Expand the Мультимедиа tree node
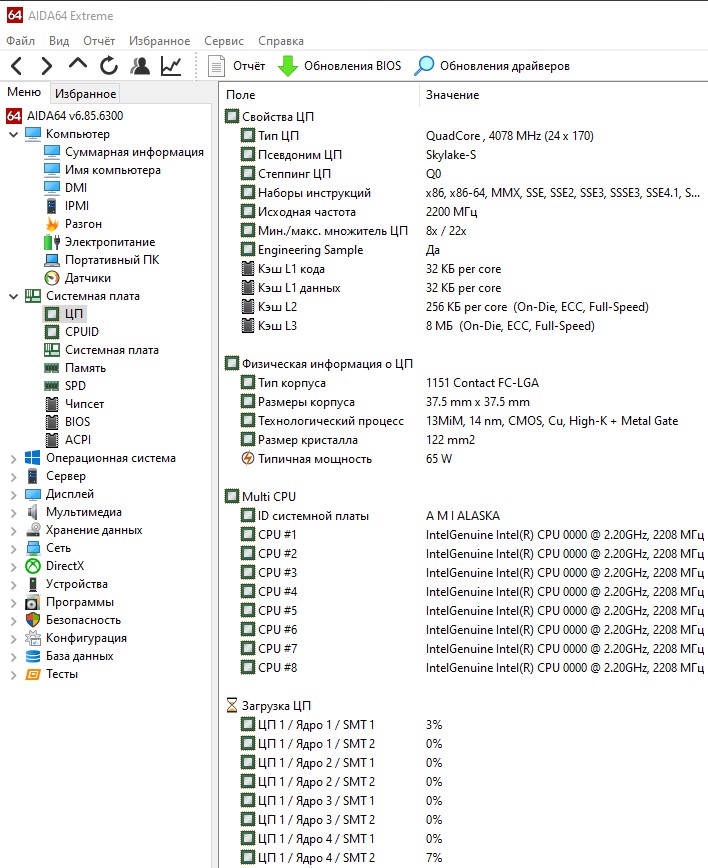Screen dimensions: 708x868 (x=14, y=513)
